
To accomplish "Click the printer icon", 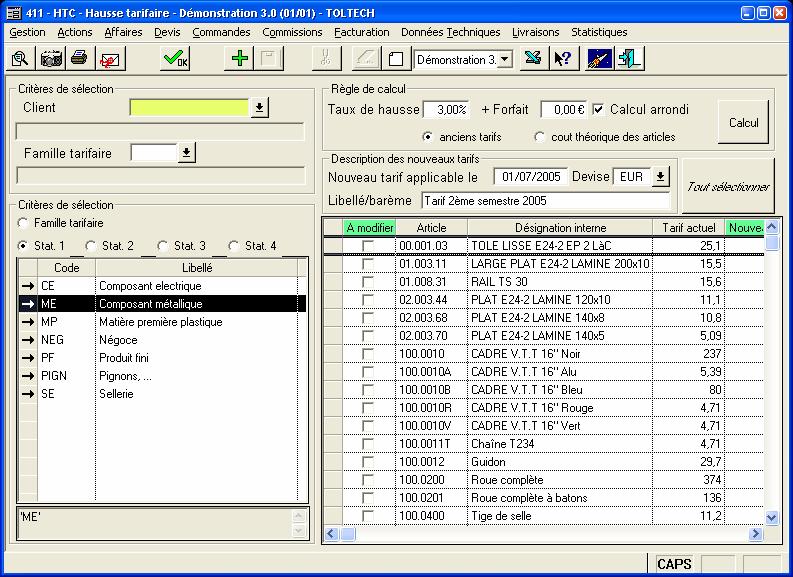I will click(x=79, y=59).
